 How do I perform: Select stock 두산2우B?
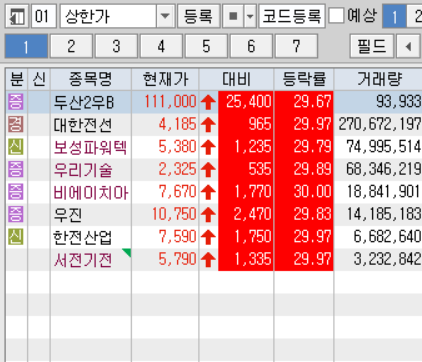84,102
